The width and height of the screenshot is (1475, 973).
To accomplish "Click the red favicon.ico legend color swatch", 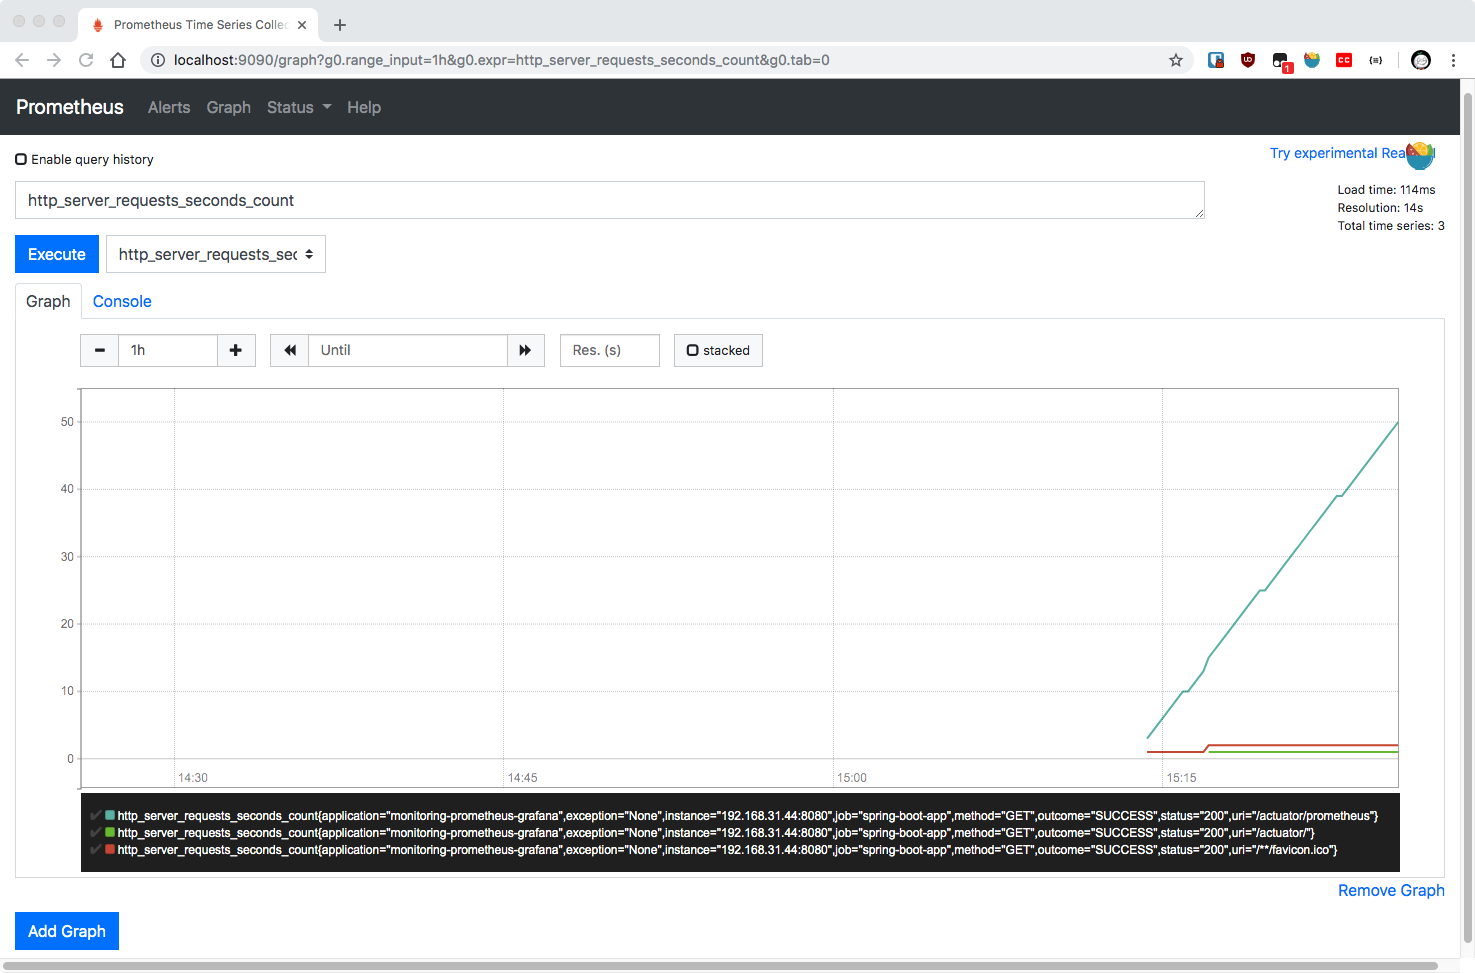I will click(x=110, y=849).
